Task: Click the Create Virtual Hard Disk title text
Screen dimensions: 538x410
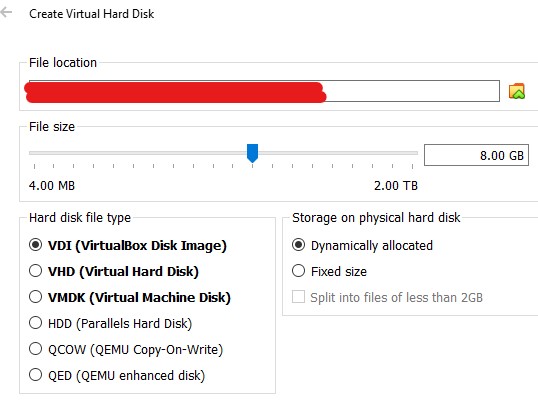Action: click(92, 14)
